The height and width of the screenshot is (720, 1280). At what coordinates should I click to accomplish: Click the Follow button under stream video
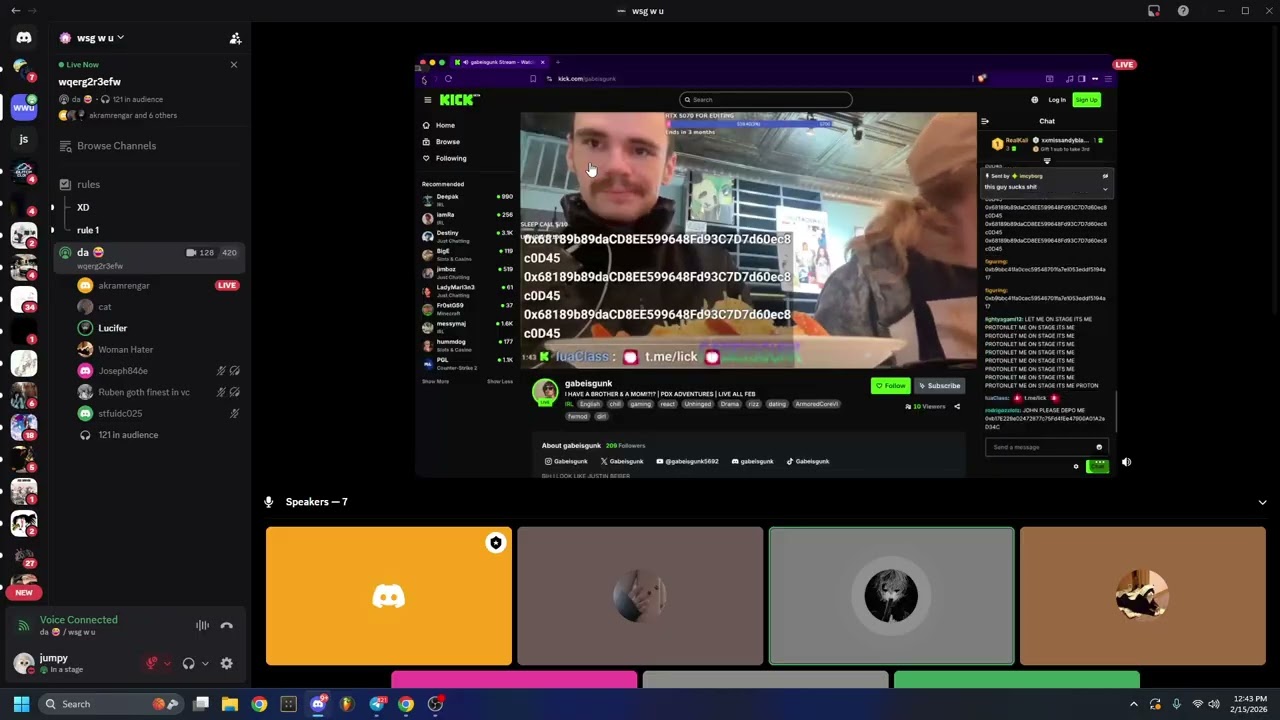click(890, 386)
